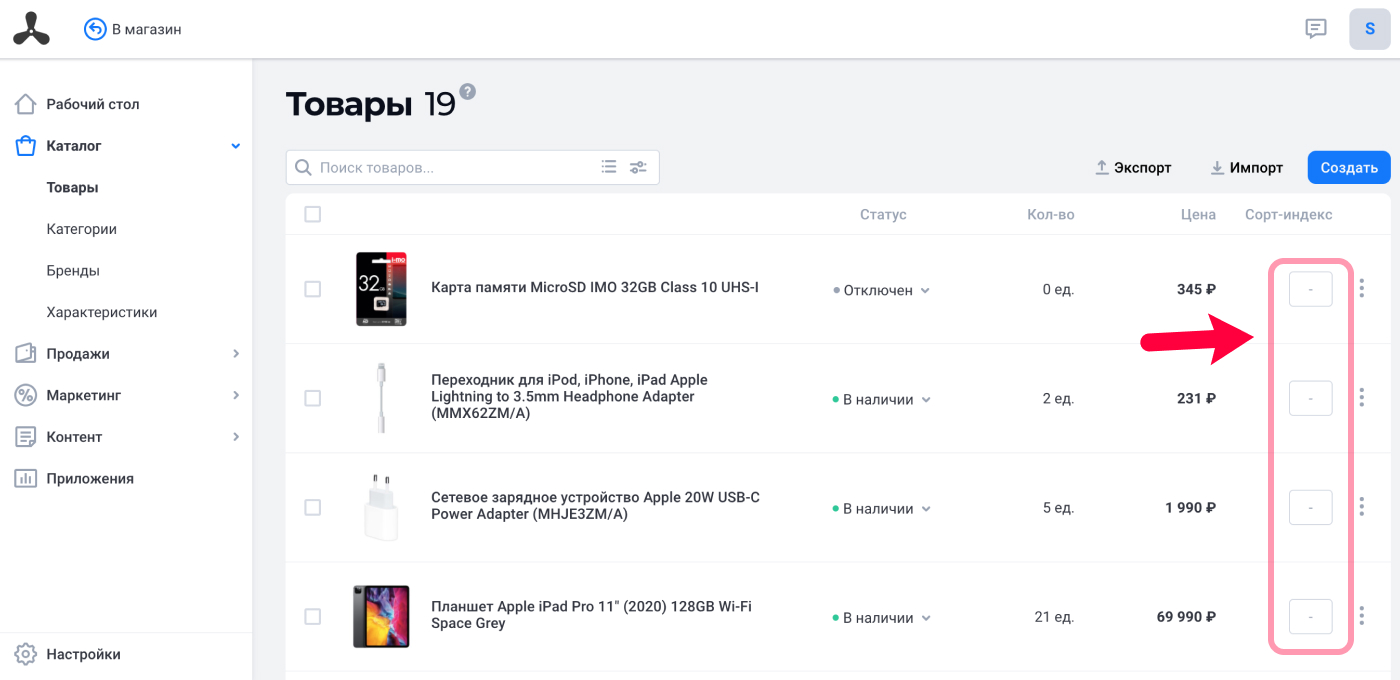Open three-dot menu for Карта памяти MicroSD row
Screen dimensions: 1400x680
1362,288
